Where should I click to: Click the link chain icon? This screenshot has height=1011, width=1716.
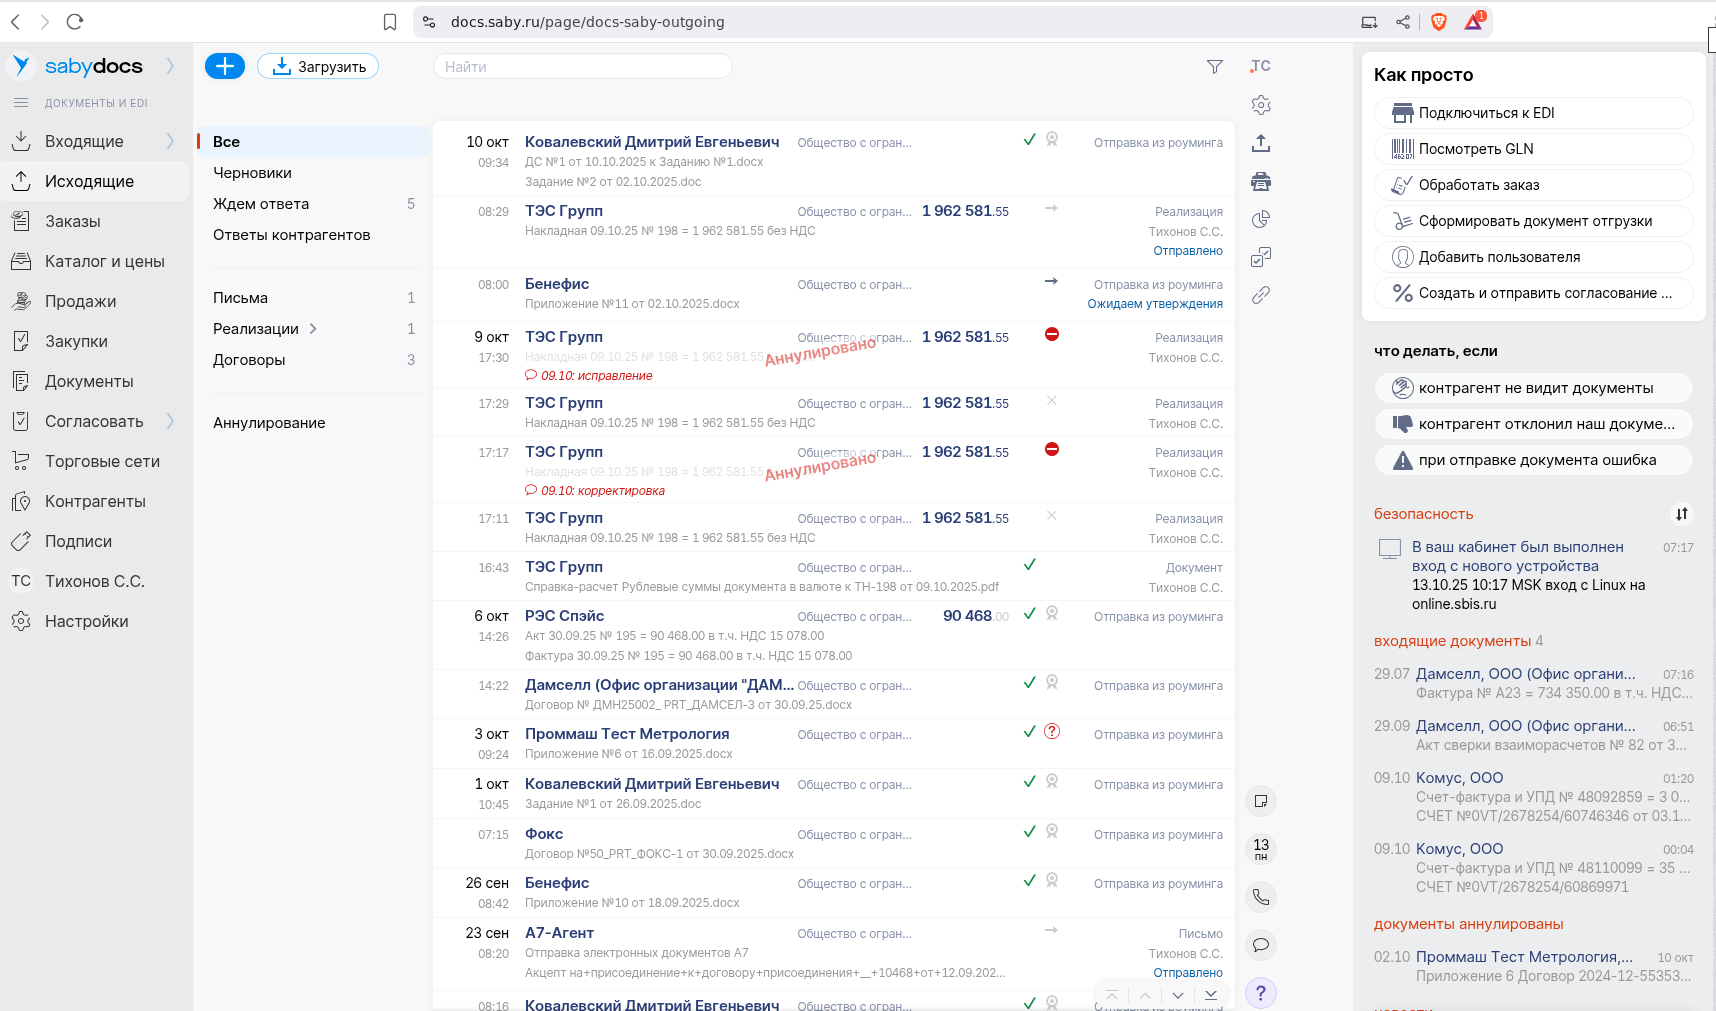1261,295
